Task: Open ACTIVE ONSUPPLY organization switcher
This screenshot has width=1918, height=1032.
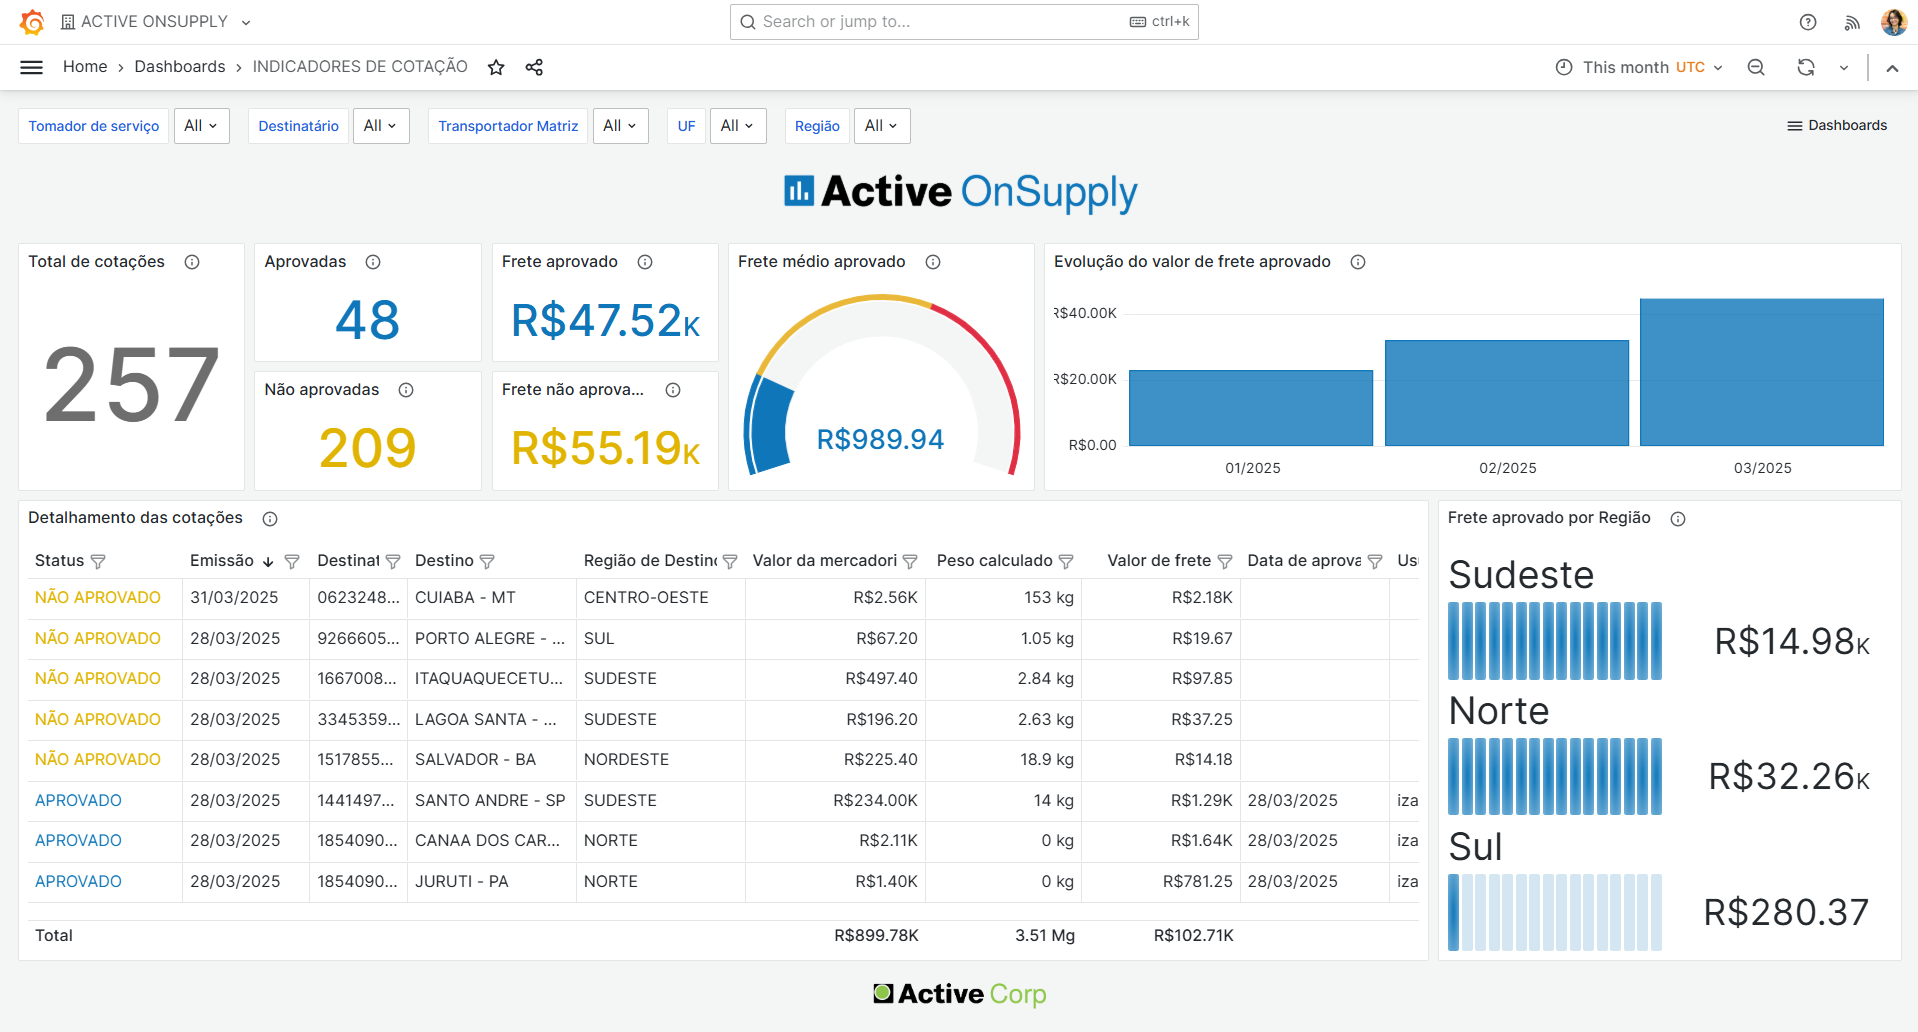Action: tap(155, 22)
